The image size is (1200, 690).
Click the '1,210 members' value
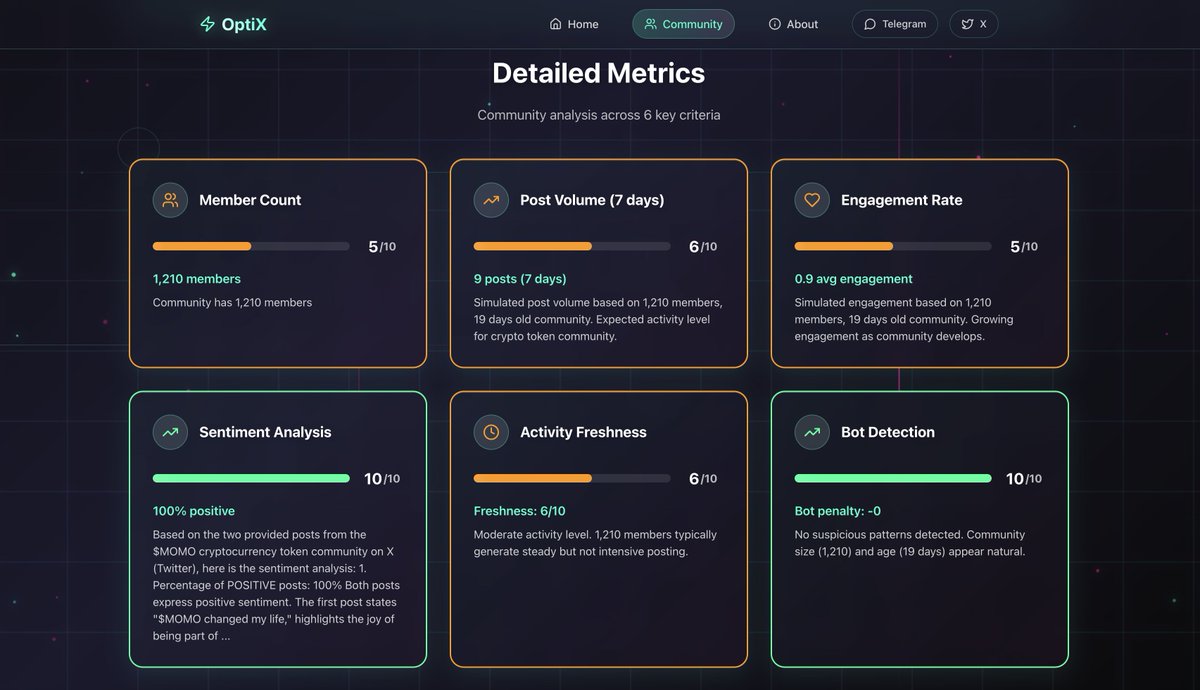197,279
